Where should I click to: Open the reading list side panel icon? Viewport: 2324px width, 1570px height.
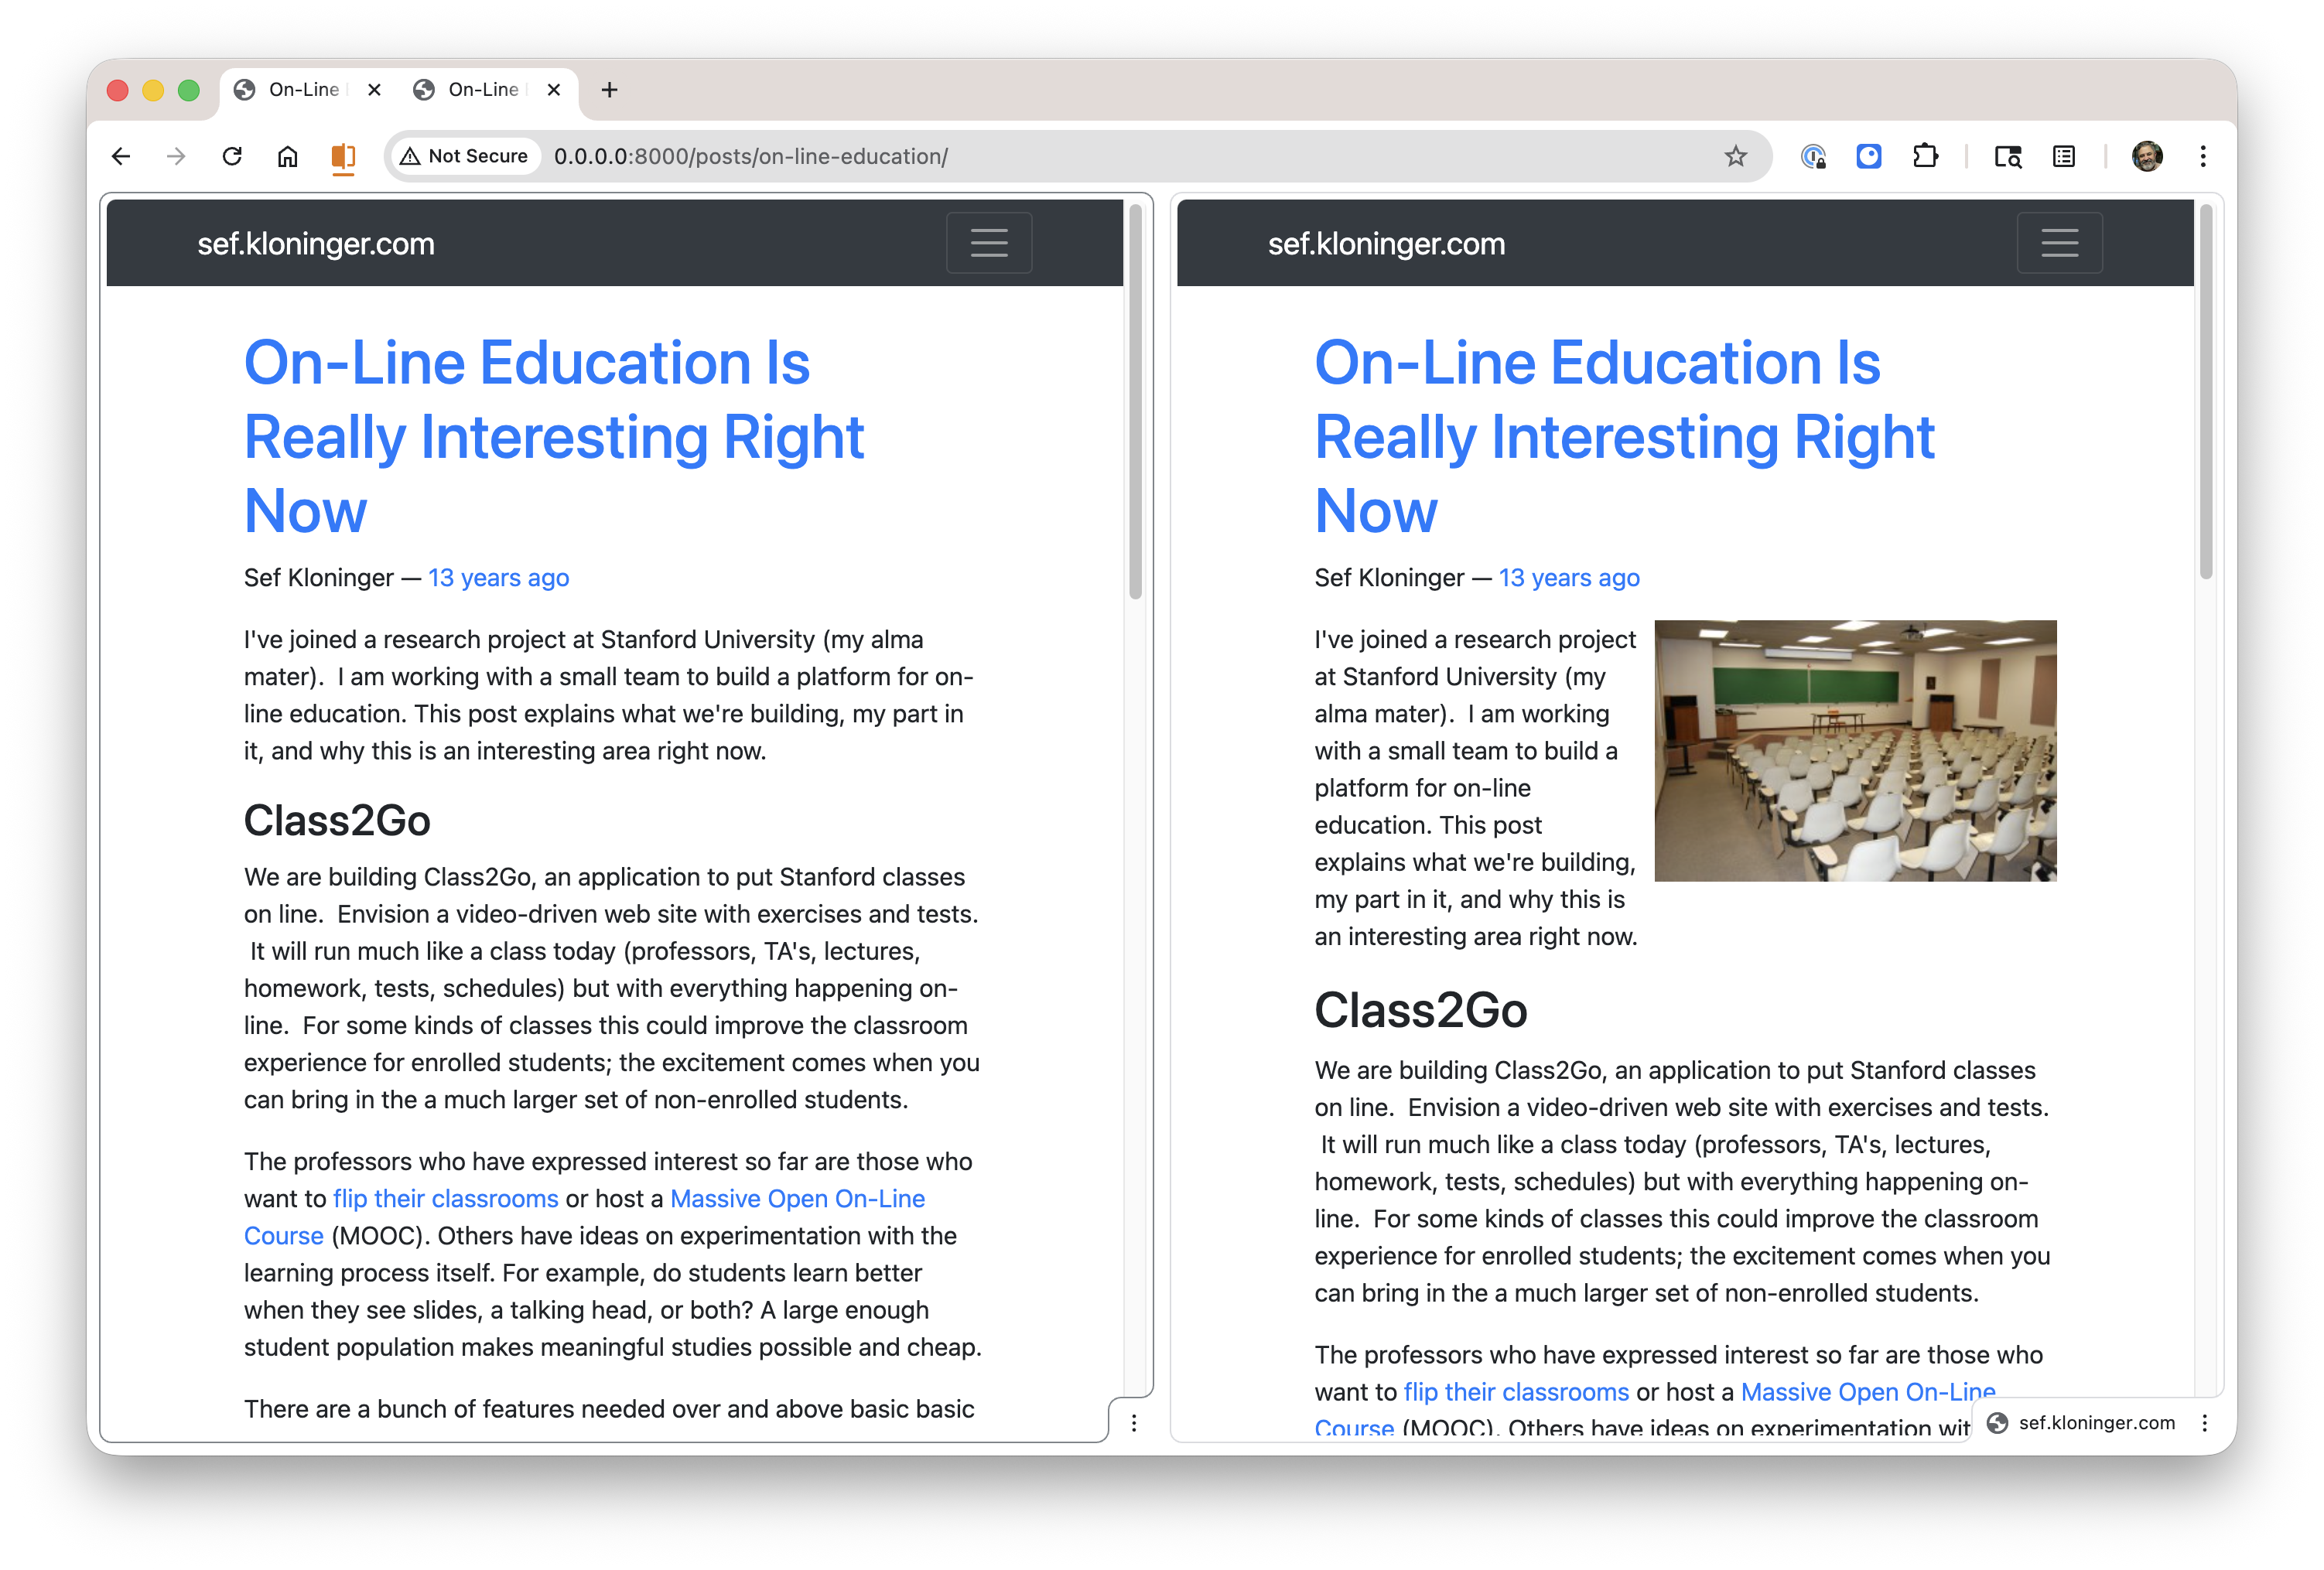pos(2063,156)
